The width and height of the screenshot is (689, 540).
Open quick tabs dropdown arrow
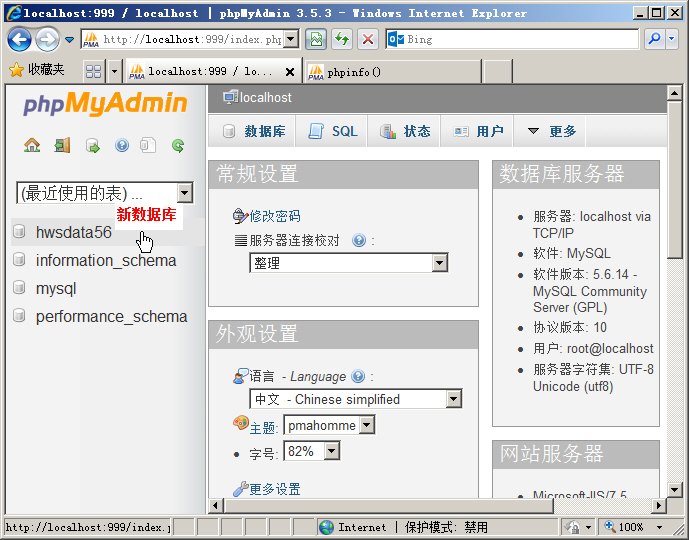pyautogui.click(x=115, y=71)
